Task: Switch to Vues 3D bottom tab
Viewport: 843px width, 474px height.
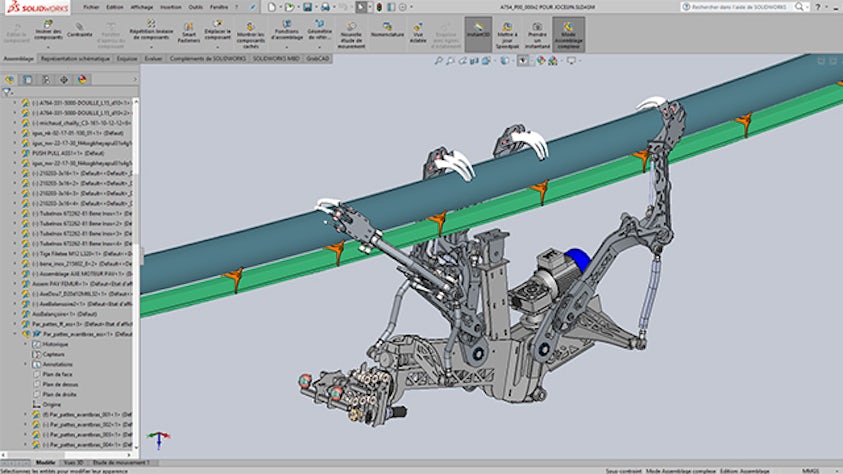Action: click(x=74, y=462)
